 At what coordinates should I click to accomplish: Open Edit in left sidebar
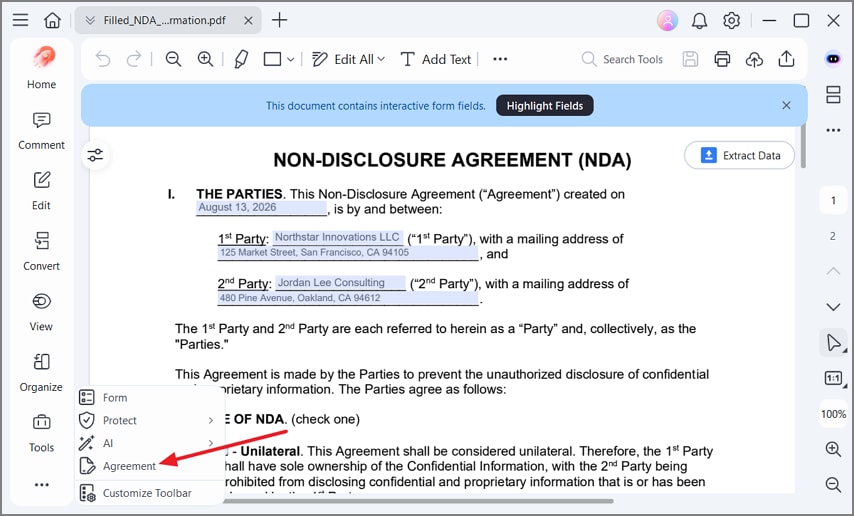coord(41,191)
